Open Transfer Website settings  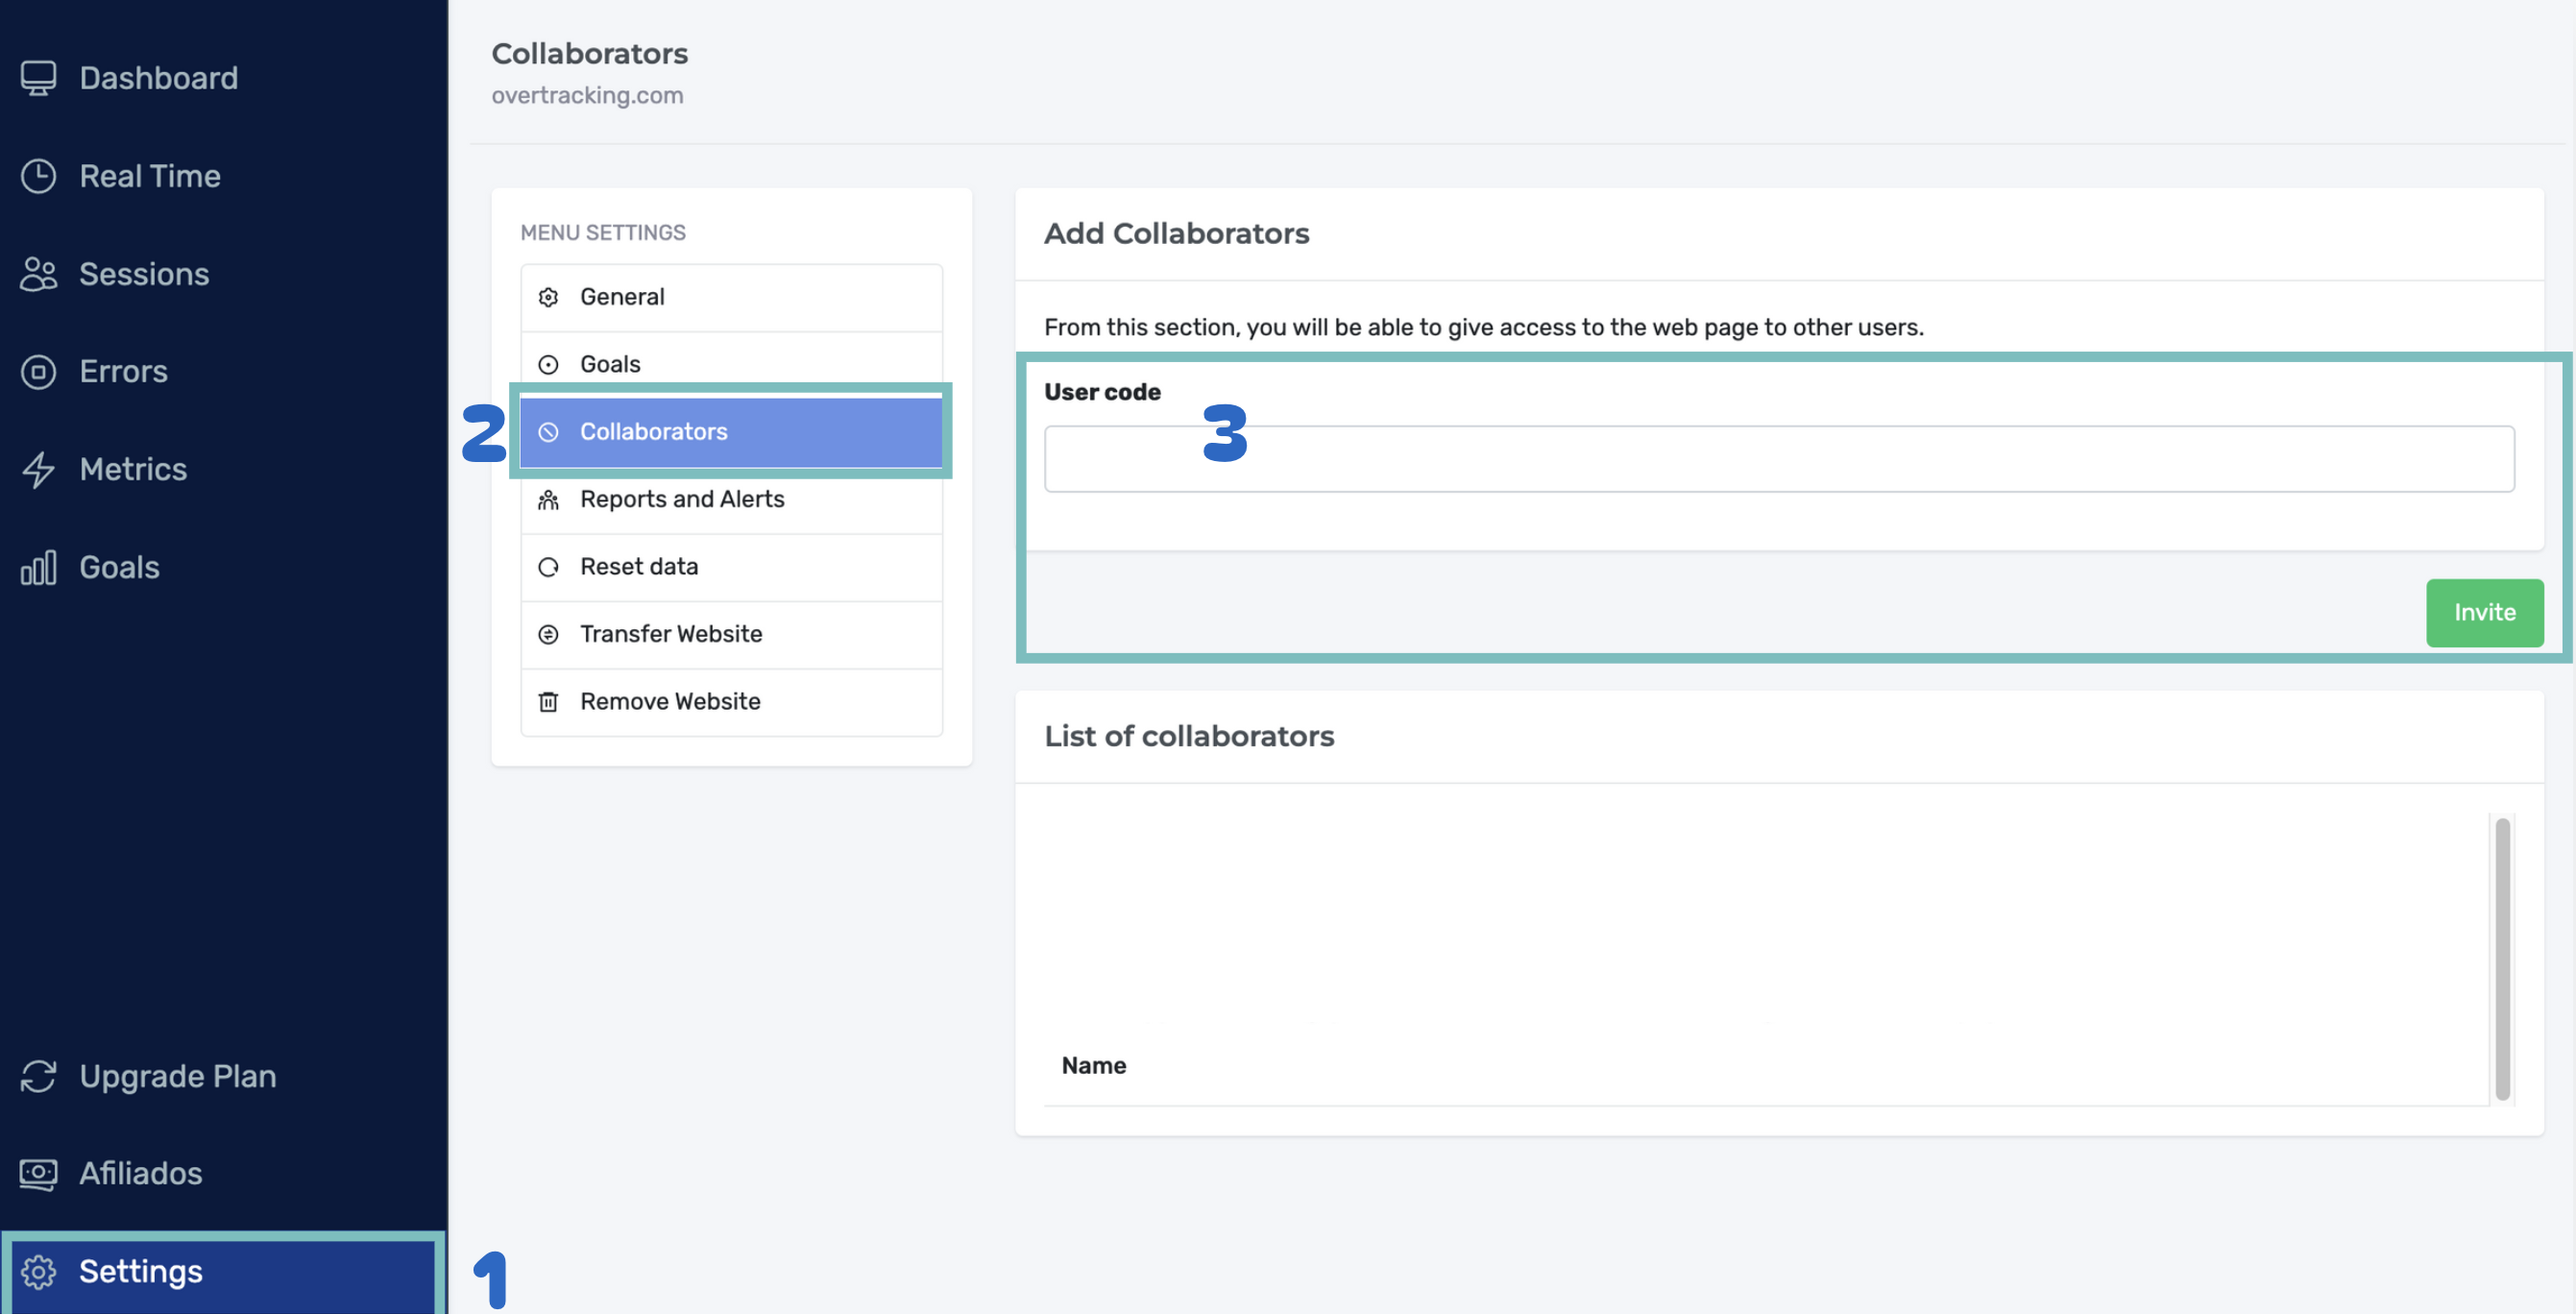(731, 634)
